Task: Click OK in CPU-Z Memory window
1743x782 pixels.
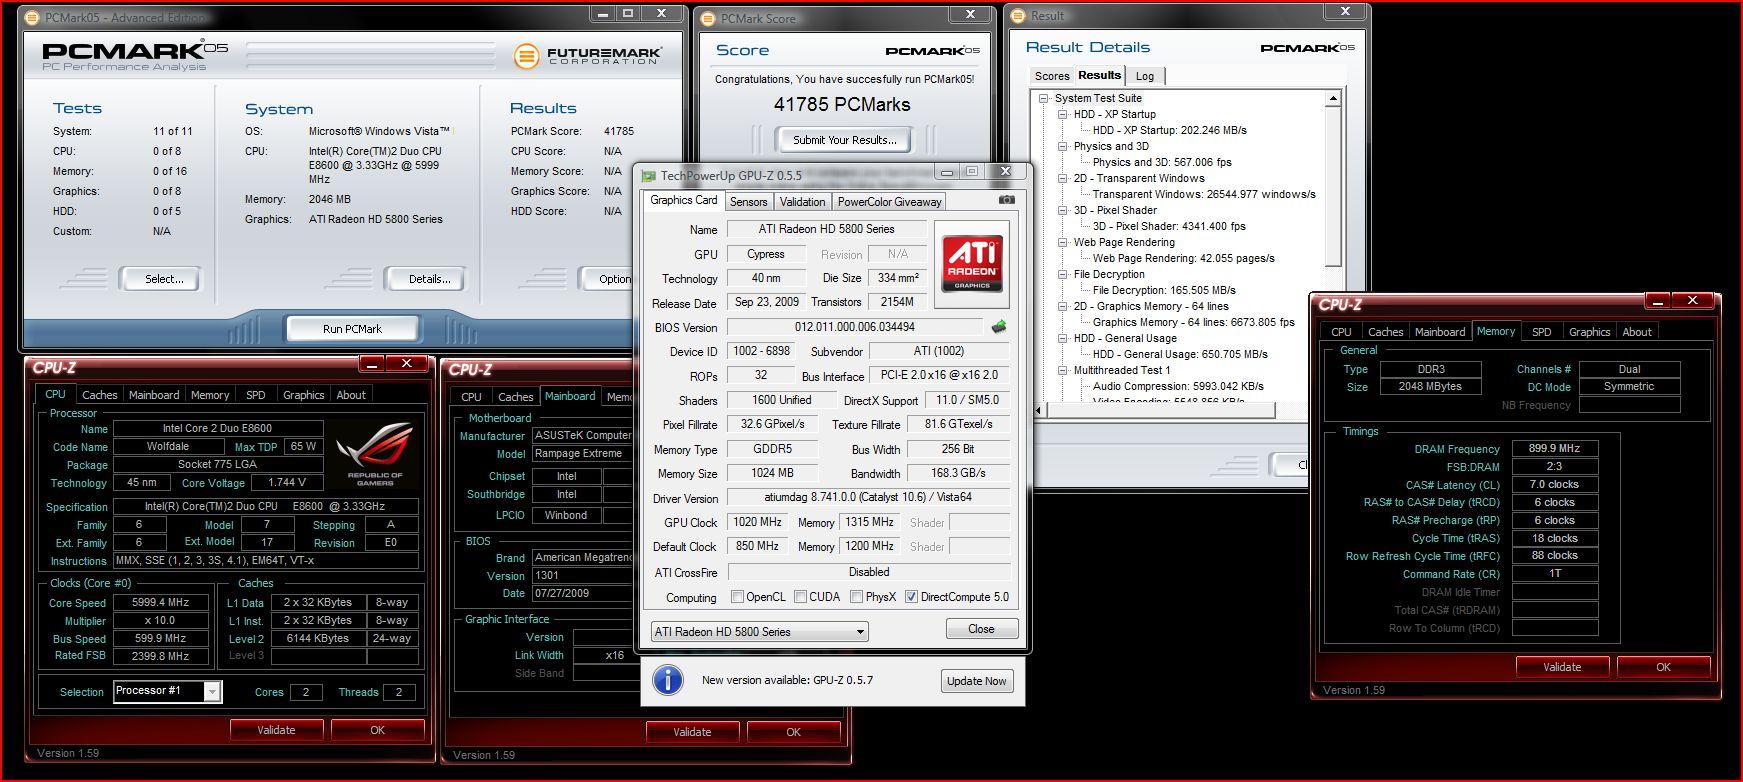Action: coord(1663,667)
